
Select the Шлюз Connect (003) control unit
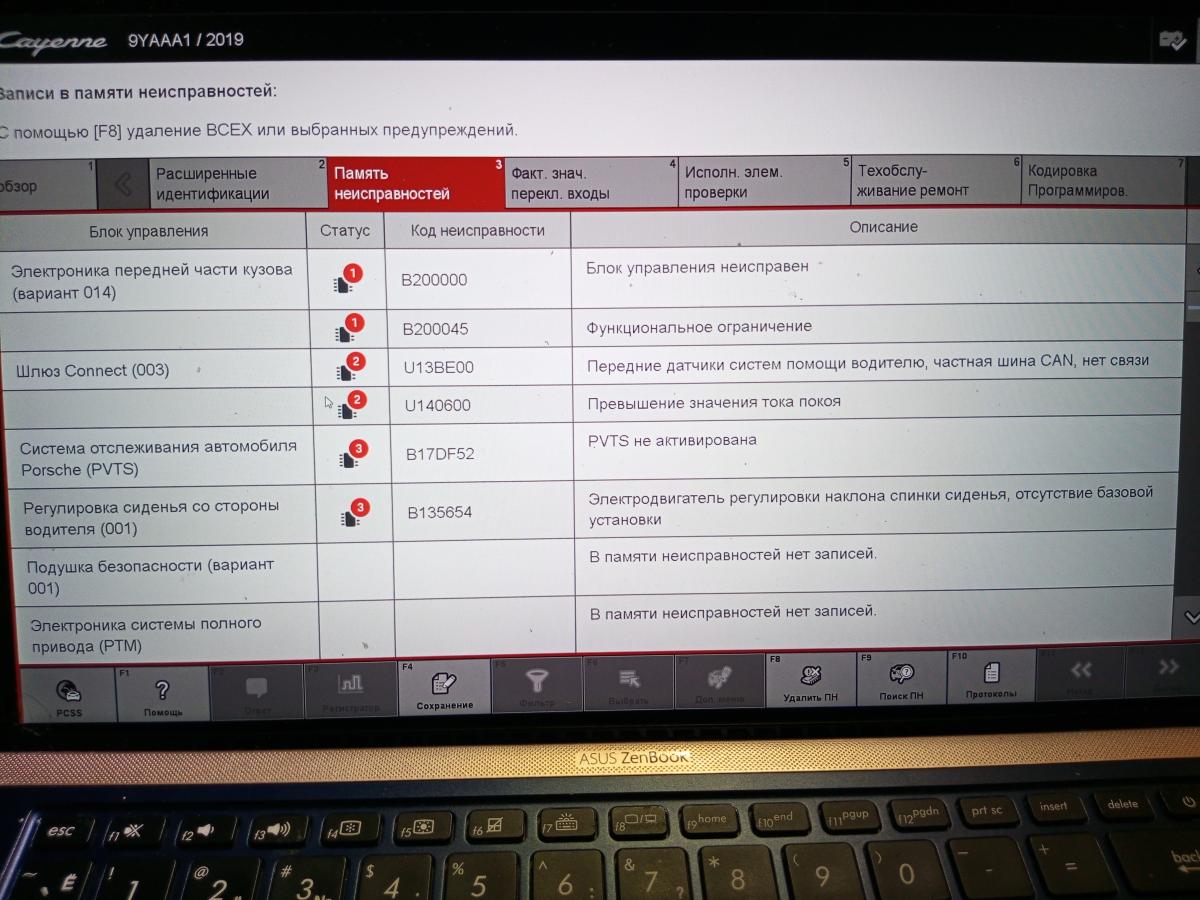92,370
